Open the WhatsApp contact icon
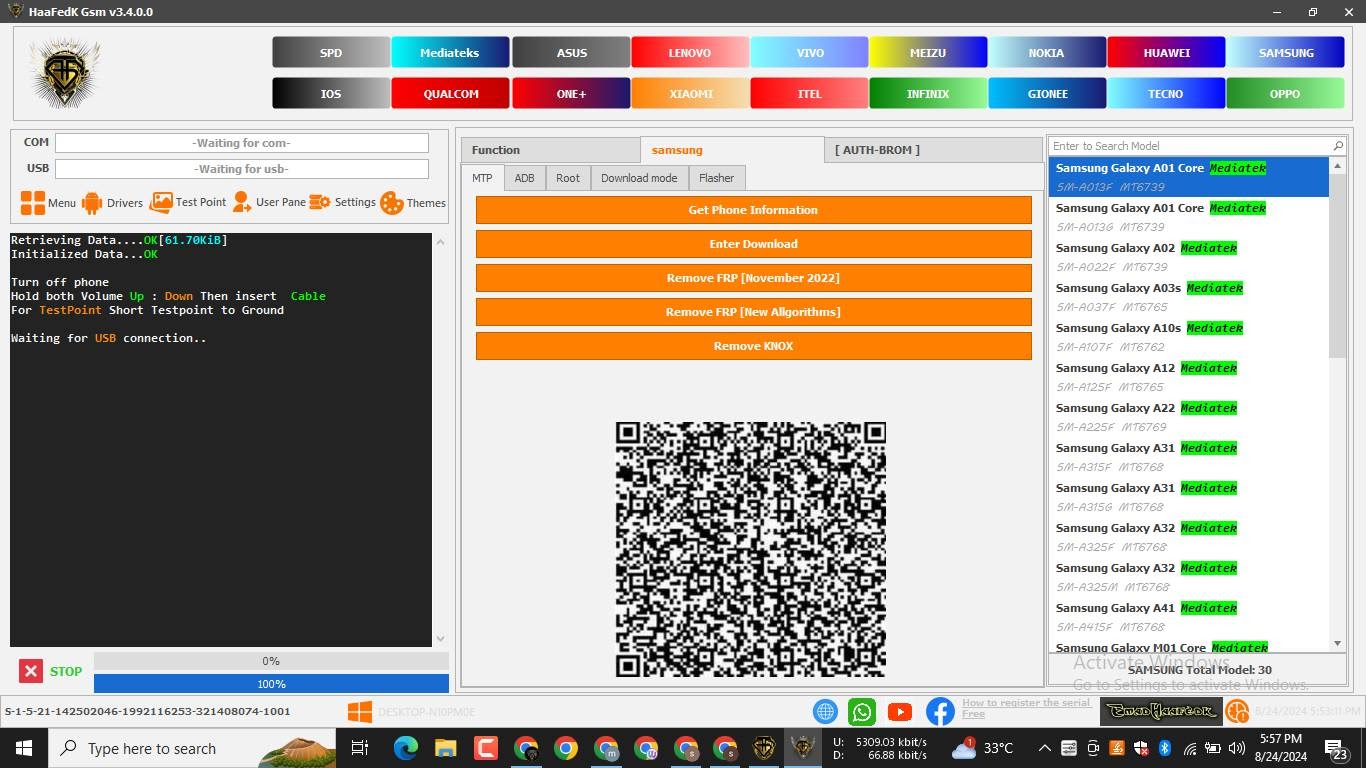The image size is (1366, 768). point(862,711)
